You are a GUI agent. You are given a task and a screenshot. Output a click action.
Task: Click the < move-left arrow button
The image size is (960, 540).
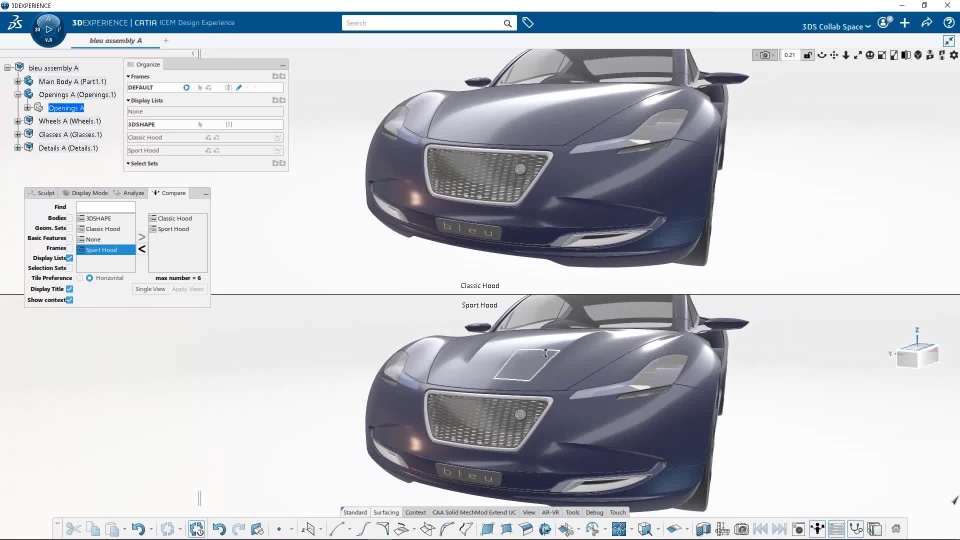click(x=141, y=249)
